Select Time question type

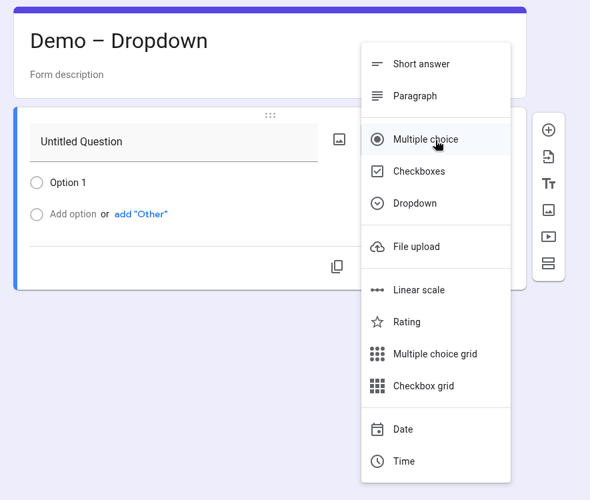click(436, 461)
